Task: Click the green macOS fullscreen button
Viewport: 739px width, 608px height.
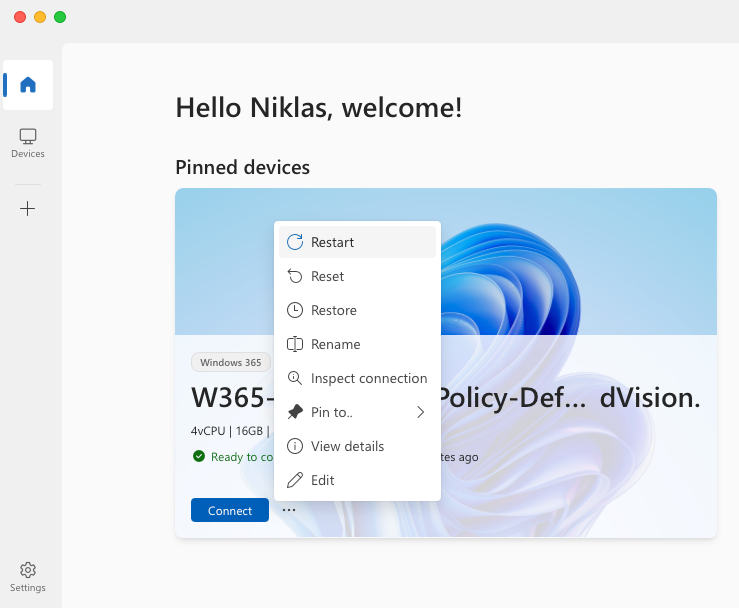Action: pyautogui.click(x=60, y=17)
